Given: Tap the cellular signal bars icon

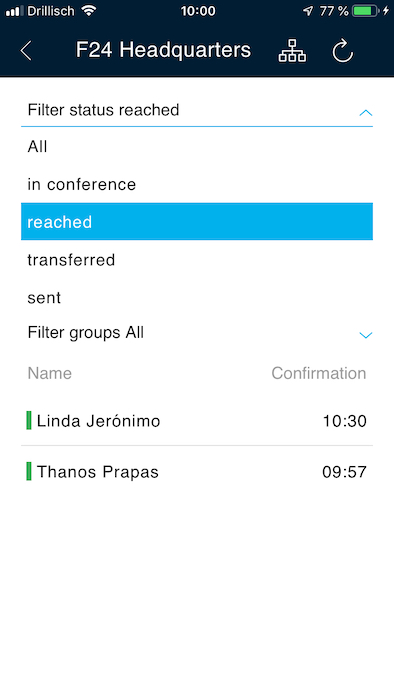Looking at the screenshot, I should tap(15, 11).
